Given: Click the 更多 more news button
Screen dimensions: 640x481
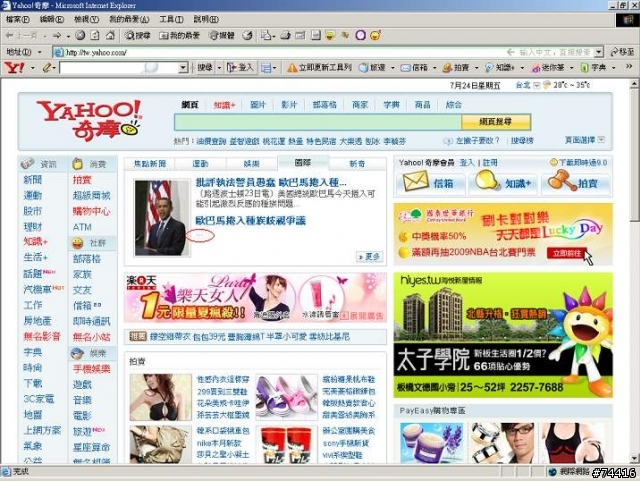Looking at the screenshot, I should pyautogui.click(x=369, y=256).
